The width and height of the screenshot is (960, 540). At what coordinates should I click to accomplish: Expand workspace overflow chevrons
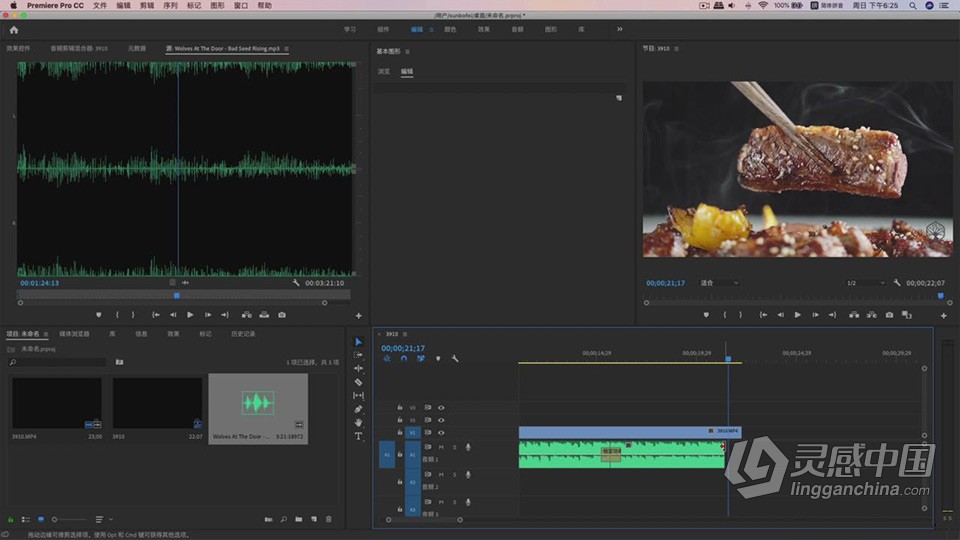coord(620,29)
